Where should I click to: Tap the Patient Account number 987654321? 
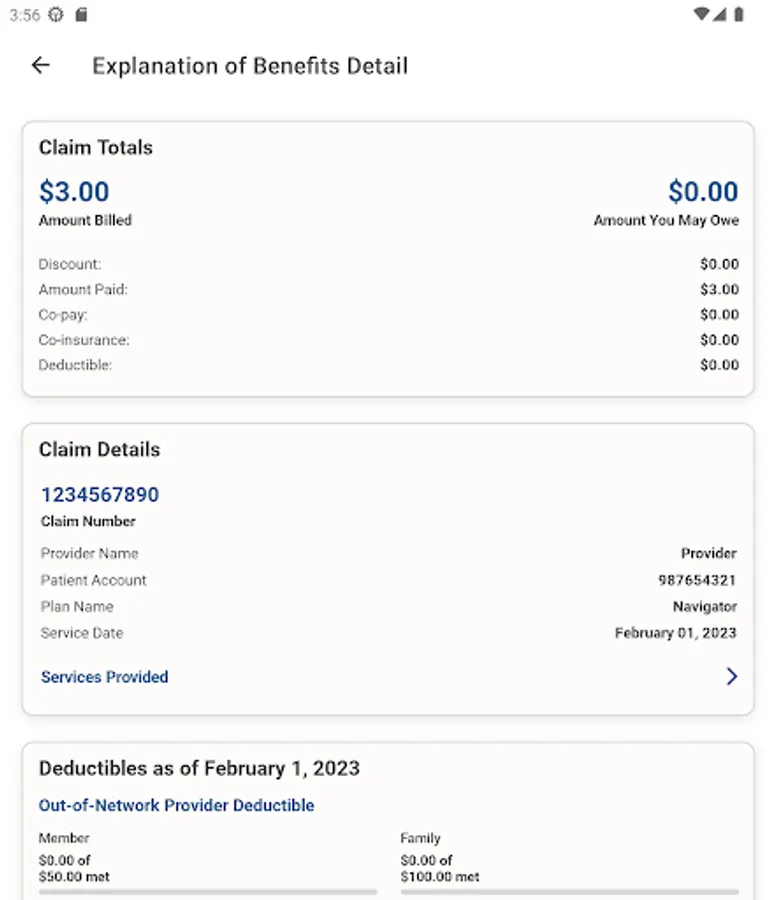click(x=697, y=580)
